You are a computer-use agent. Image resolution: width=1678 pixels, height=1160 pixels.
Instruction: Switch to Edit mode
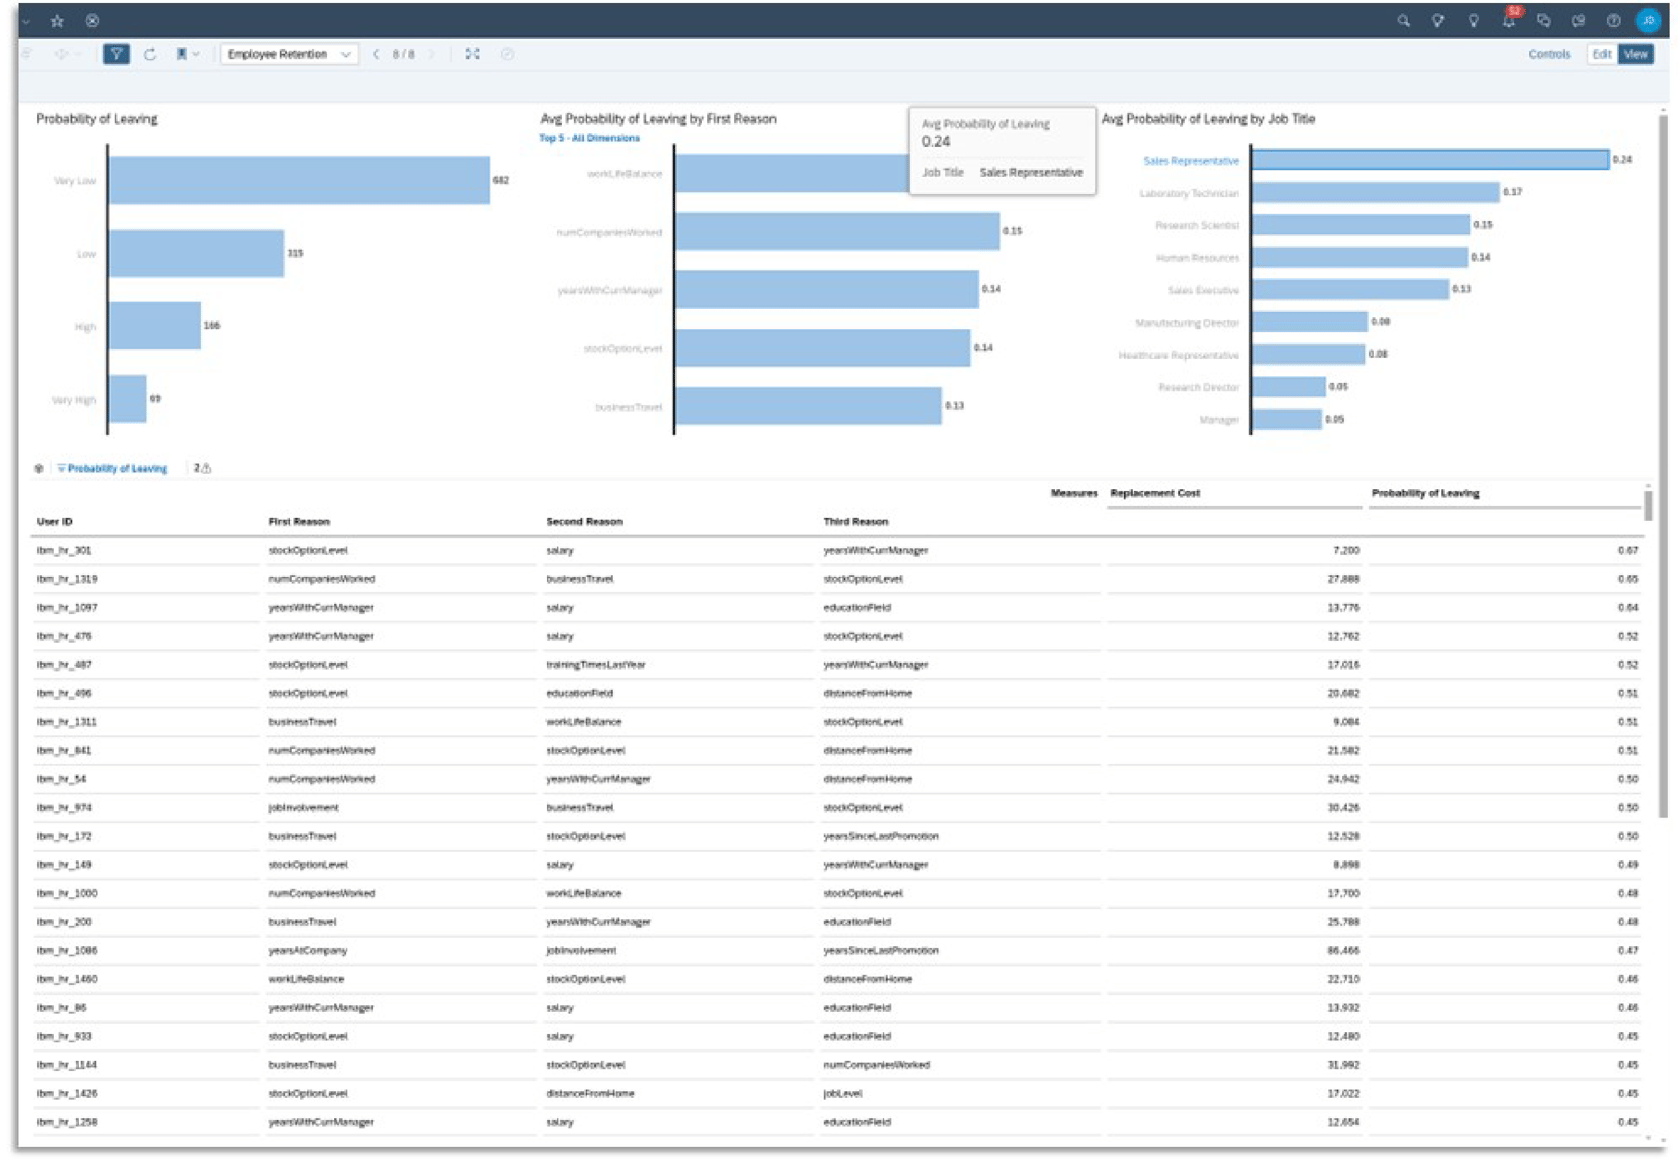click(x=1601, y=54)
